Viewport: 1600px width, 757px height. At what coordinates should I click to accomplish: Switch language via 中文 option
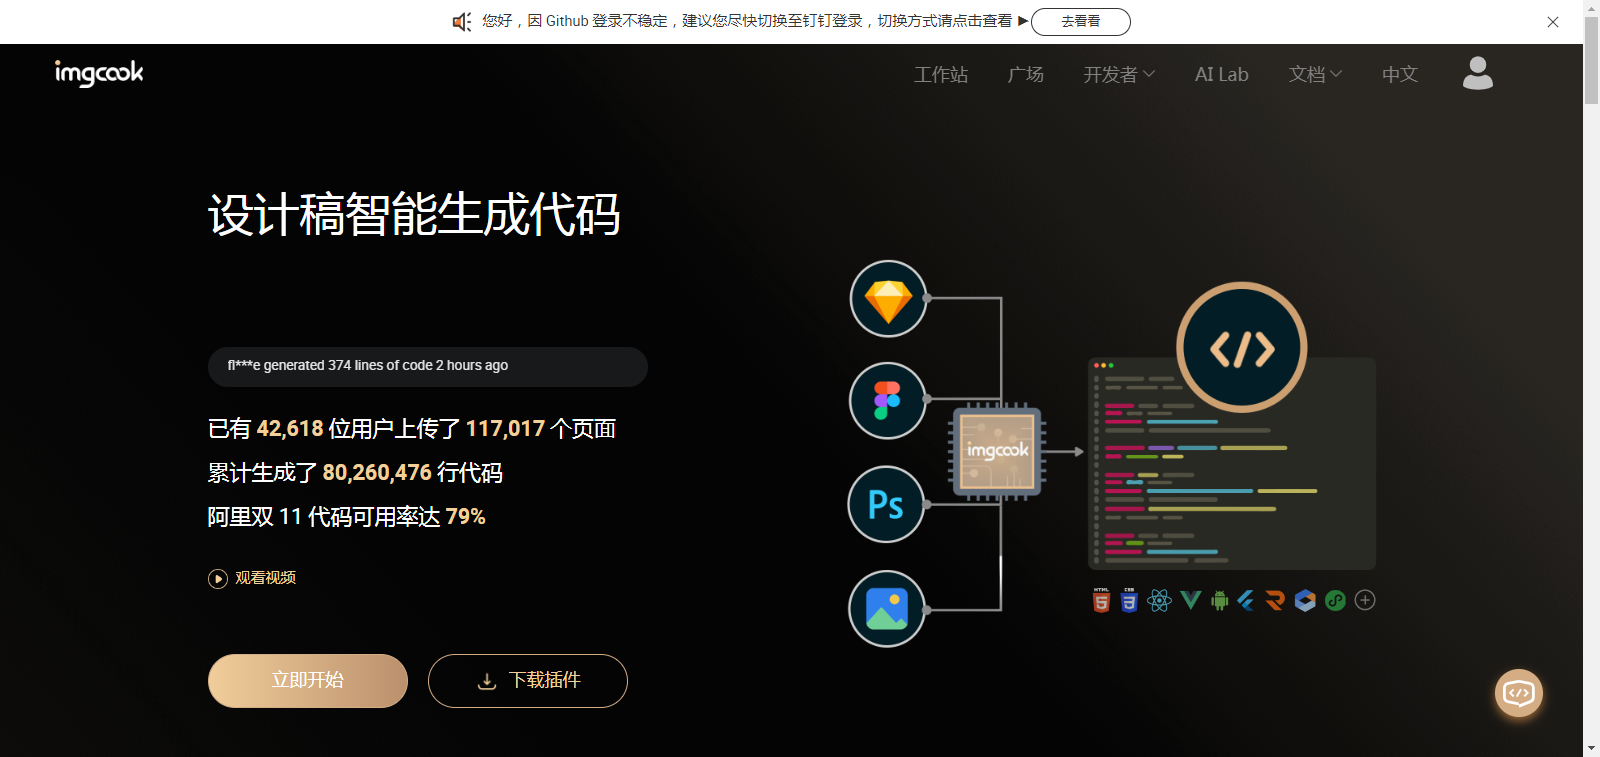[x=1399, y=75]
